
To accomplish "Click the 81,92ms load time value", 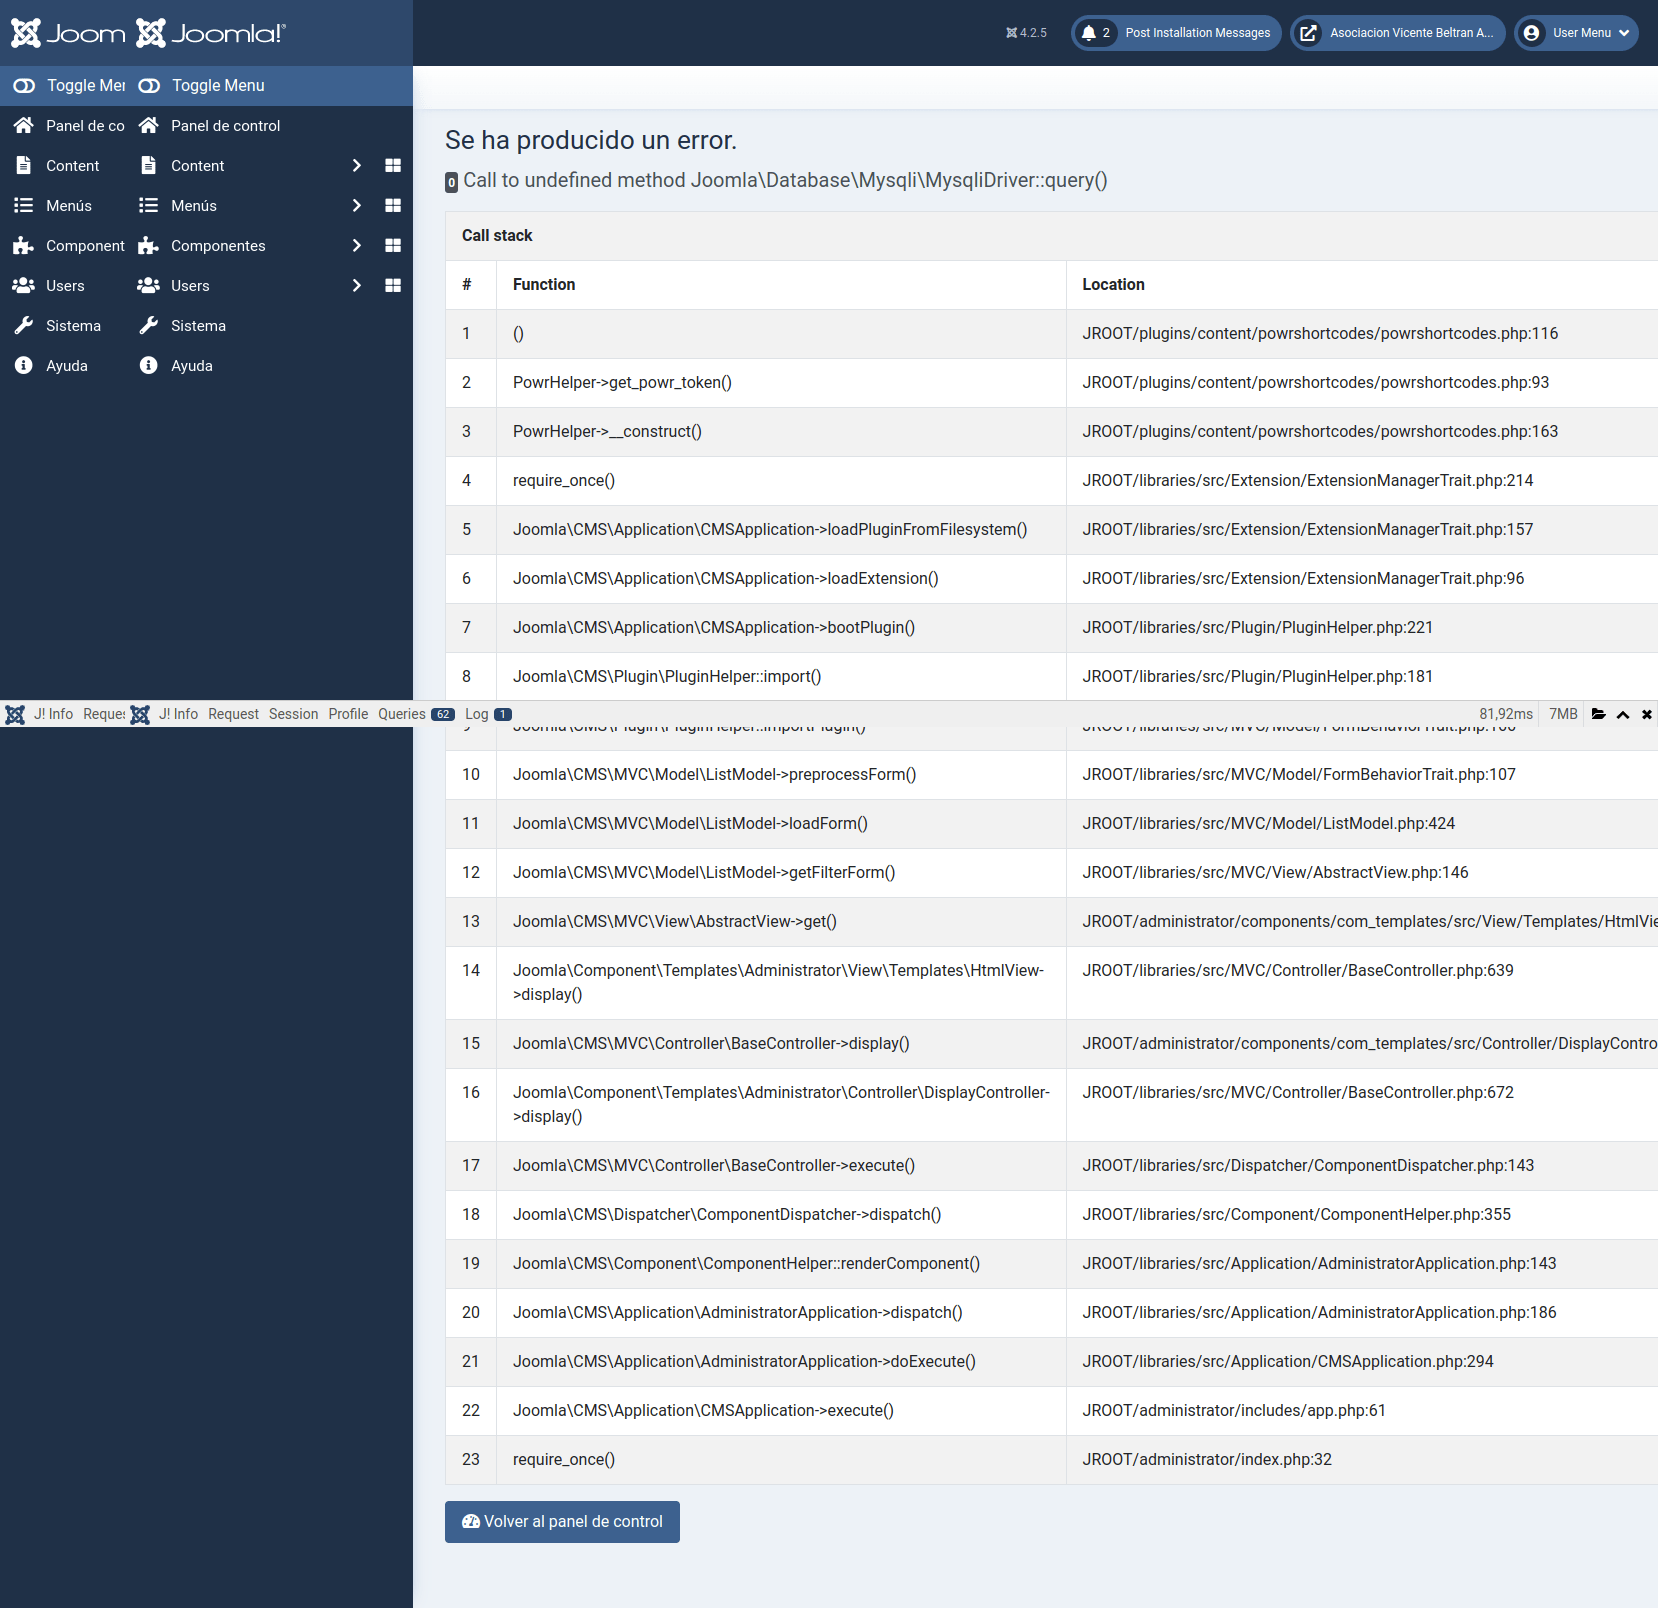I will 1506,714.
